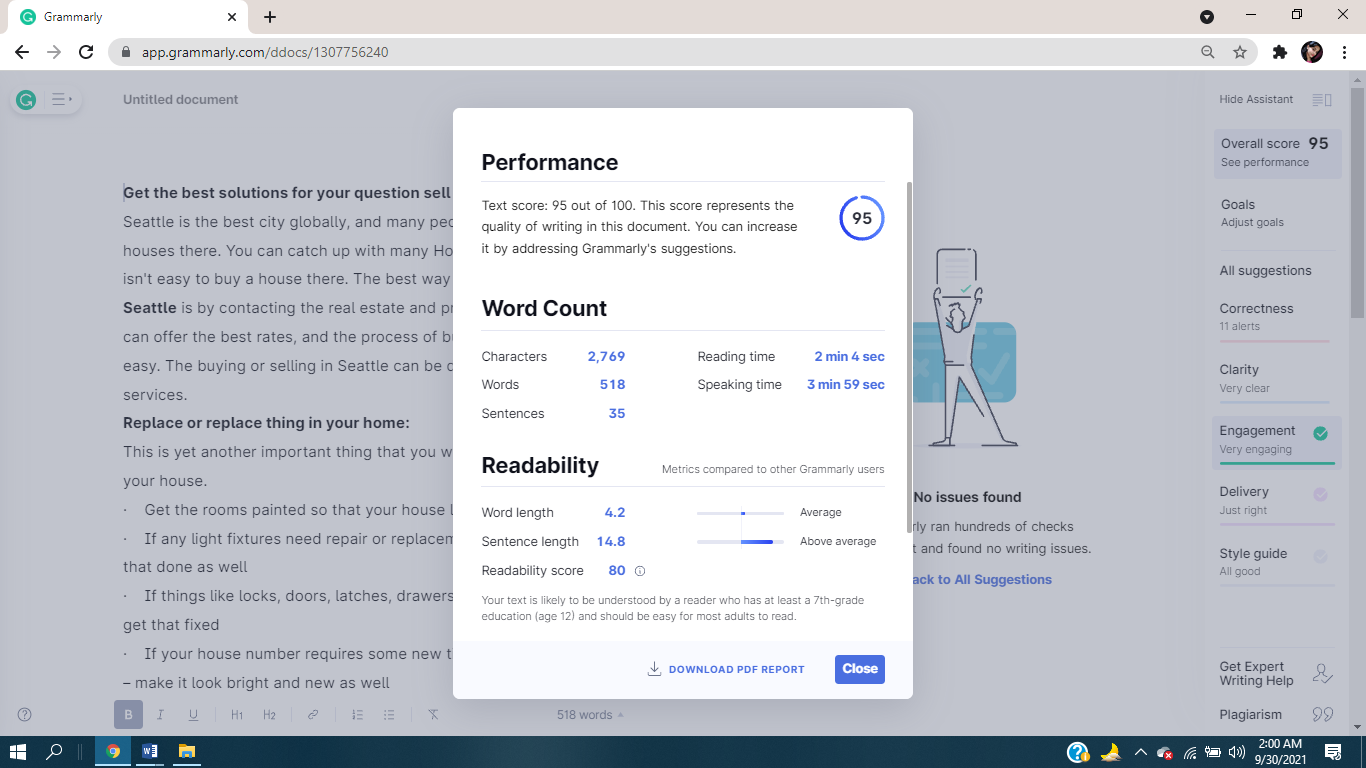Click the circular 95 score indicator
Viewport: 1366px width, 768px height.
point(862,218)
